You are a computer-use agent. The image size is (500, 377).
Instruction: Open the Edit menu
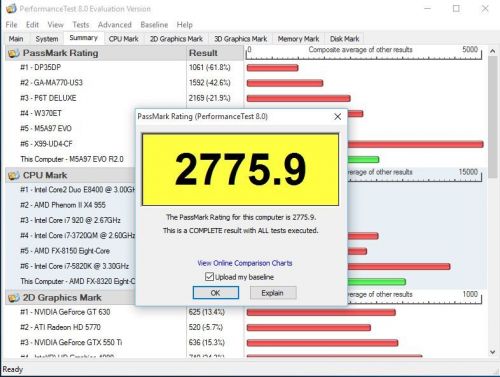pos(32,25)
